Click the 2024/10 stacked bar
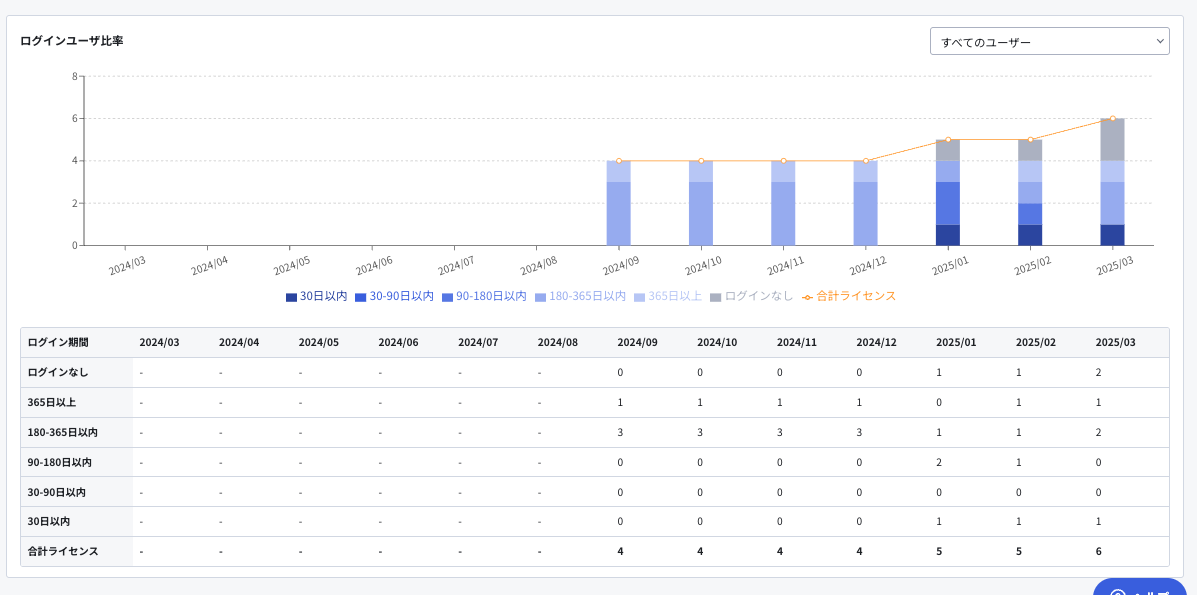This screenshot has height=595, width=1197. click(701, 203)
